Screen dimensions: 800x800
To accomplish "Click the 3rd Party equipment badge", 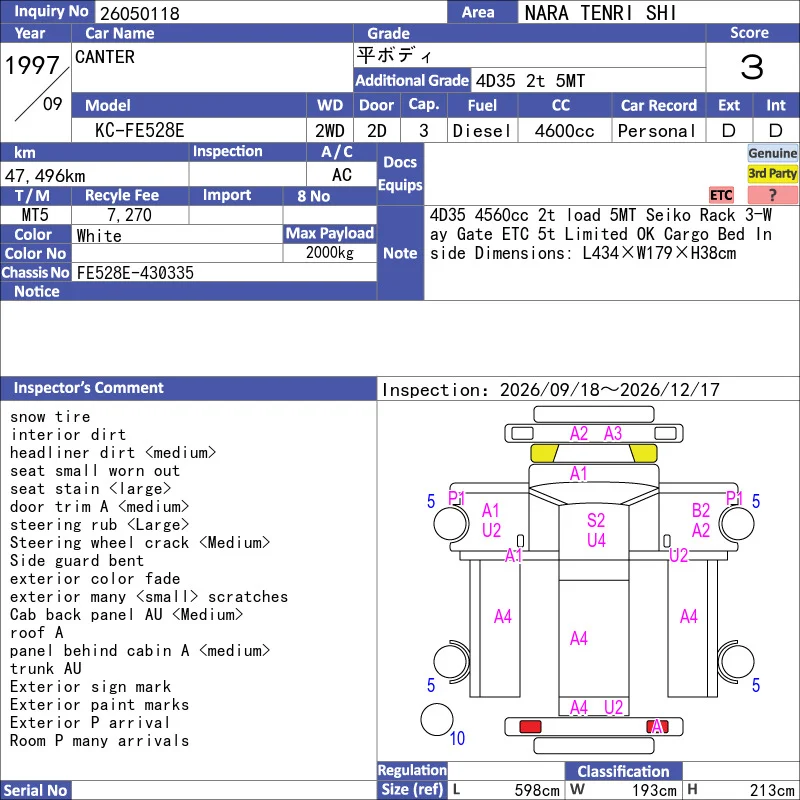I will tap(772, 174).
